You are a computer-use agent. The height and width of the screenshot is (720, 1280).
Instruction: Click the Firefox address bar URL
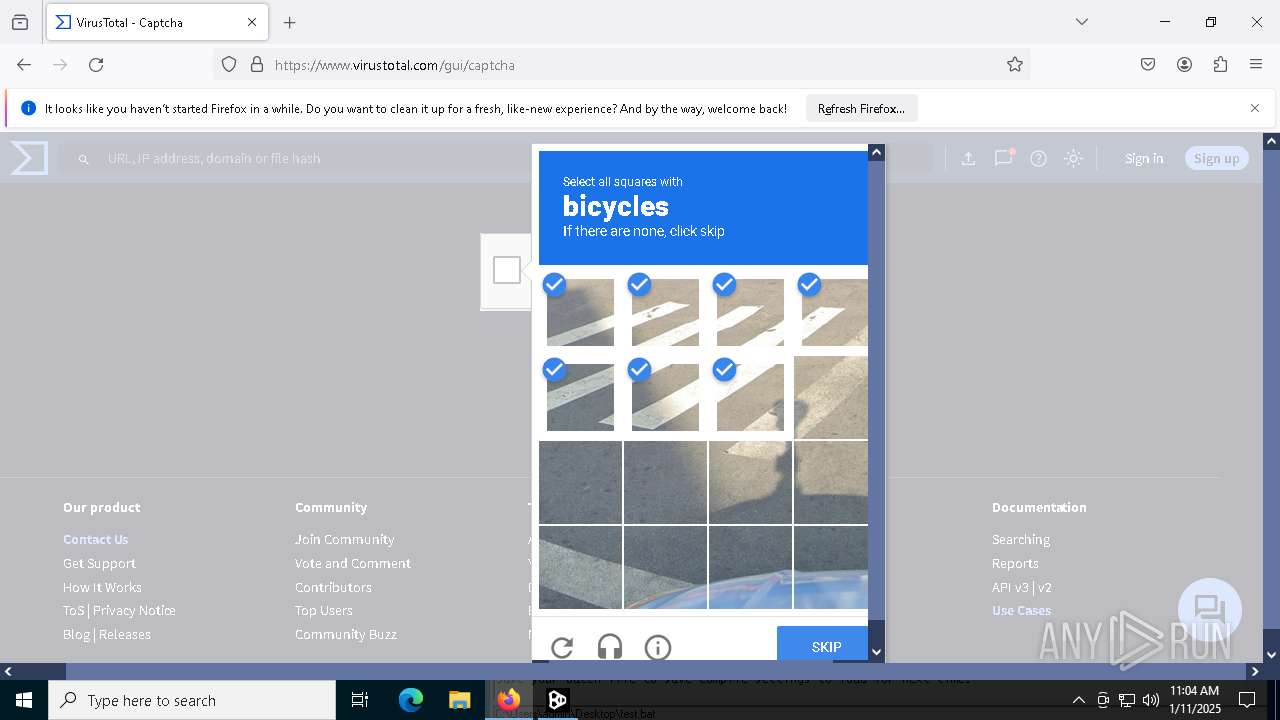pyautogui.click(x=395, y=65)
